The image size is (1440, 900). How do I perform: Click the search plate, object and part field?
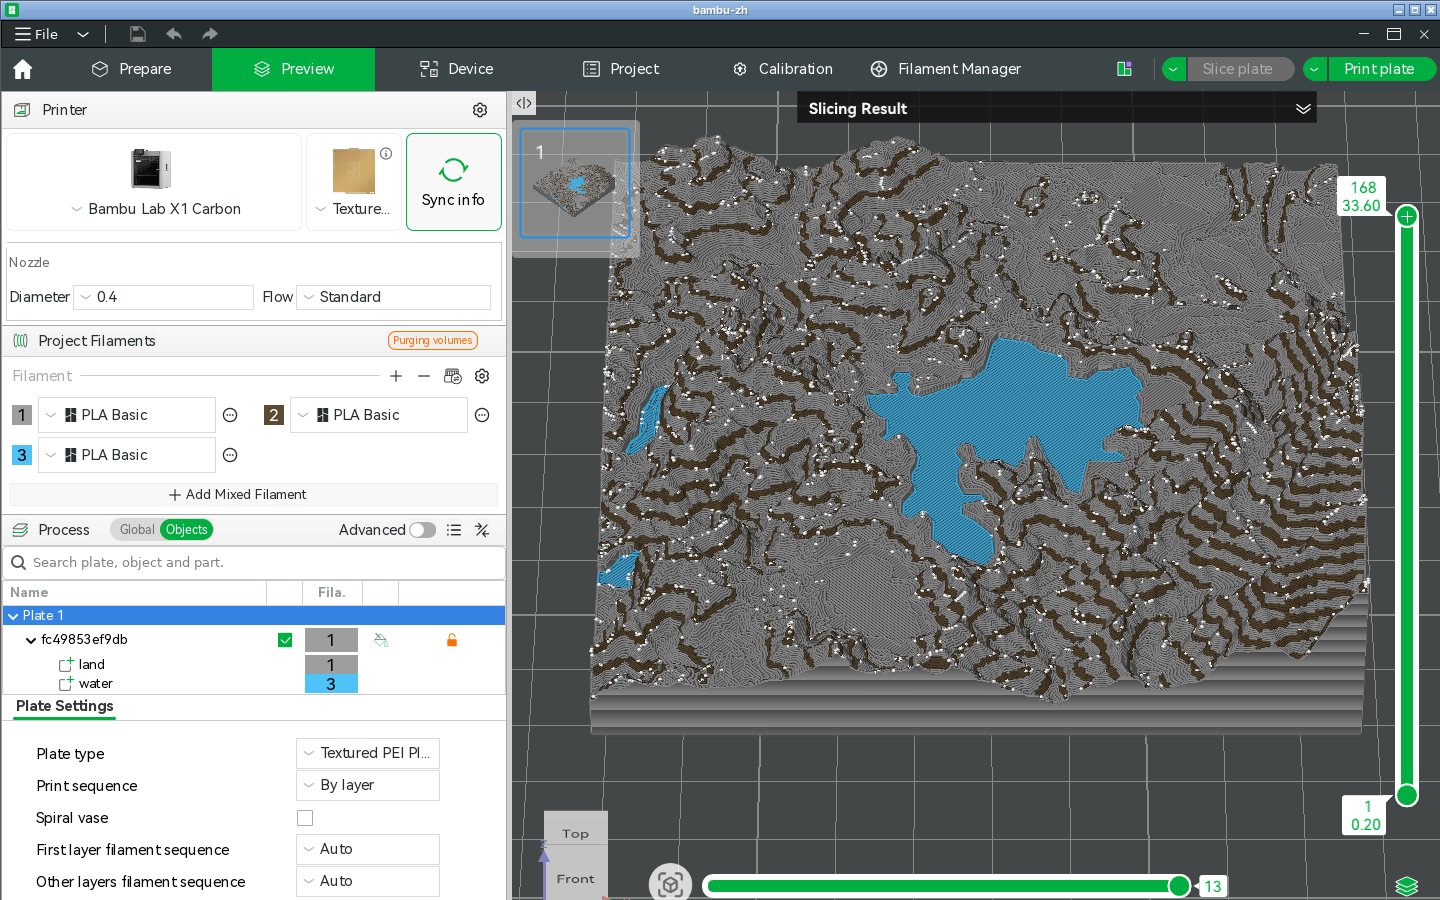254,562
